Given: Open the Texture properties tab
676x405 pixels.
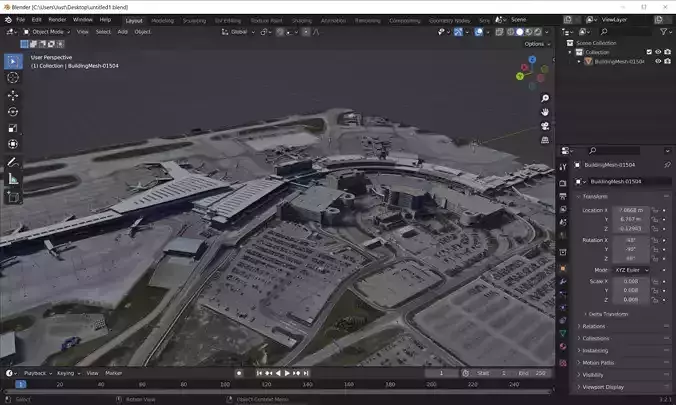Looking at the screenshot, I should [563, 363].
